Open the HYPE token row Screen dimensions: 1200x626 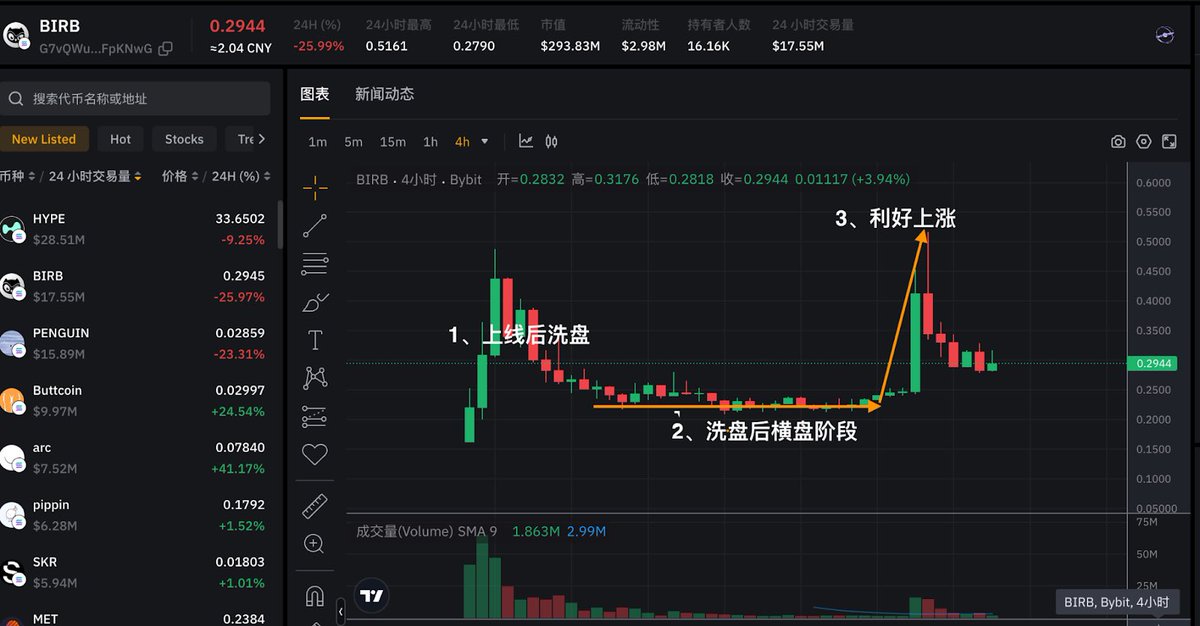coord(135,229)
